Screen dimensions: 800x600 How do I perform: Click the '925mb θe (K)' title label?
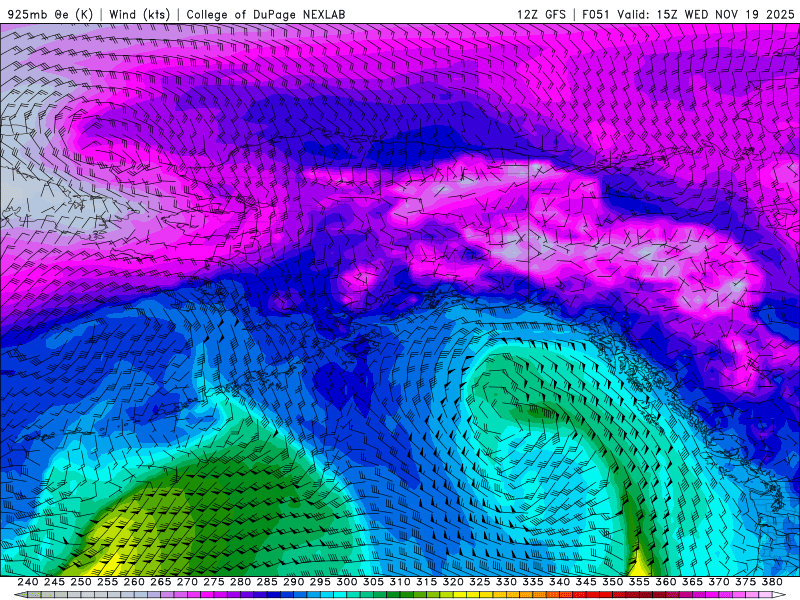coord(49,14)
